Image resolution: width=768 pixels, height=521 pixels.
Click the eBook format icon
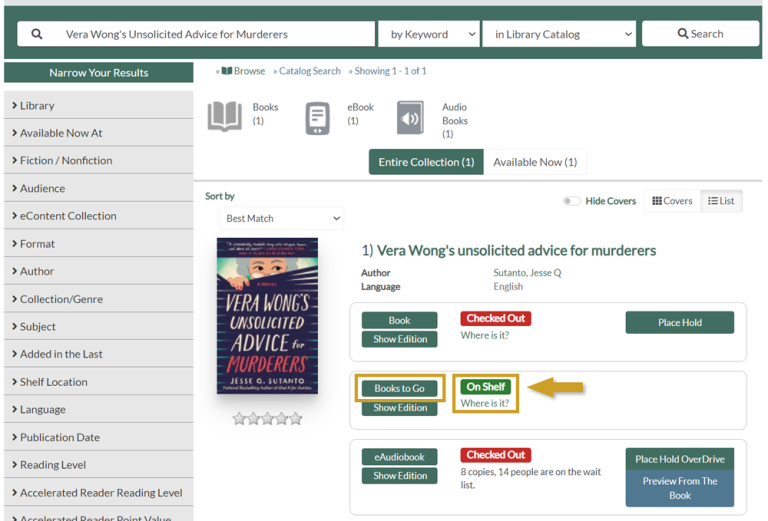(318, 117)
